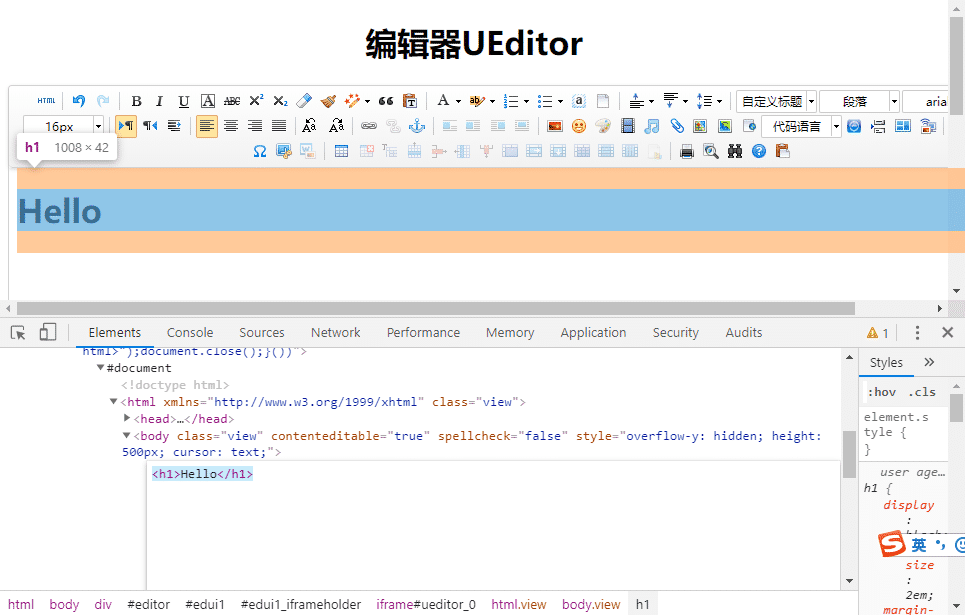Switch to the Console tab
Viewport: 965px width, 615px height.
[190, 332]
